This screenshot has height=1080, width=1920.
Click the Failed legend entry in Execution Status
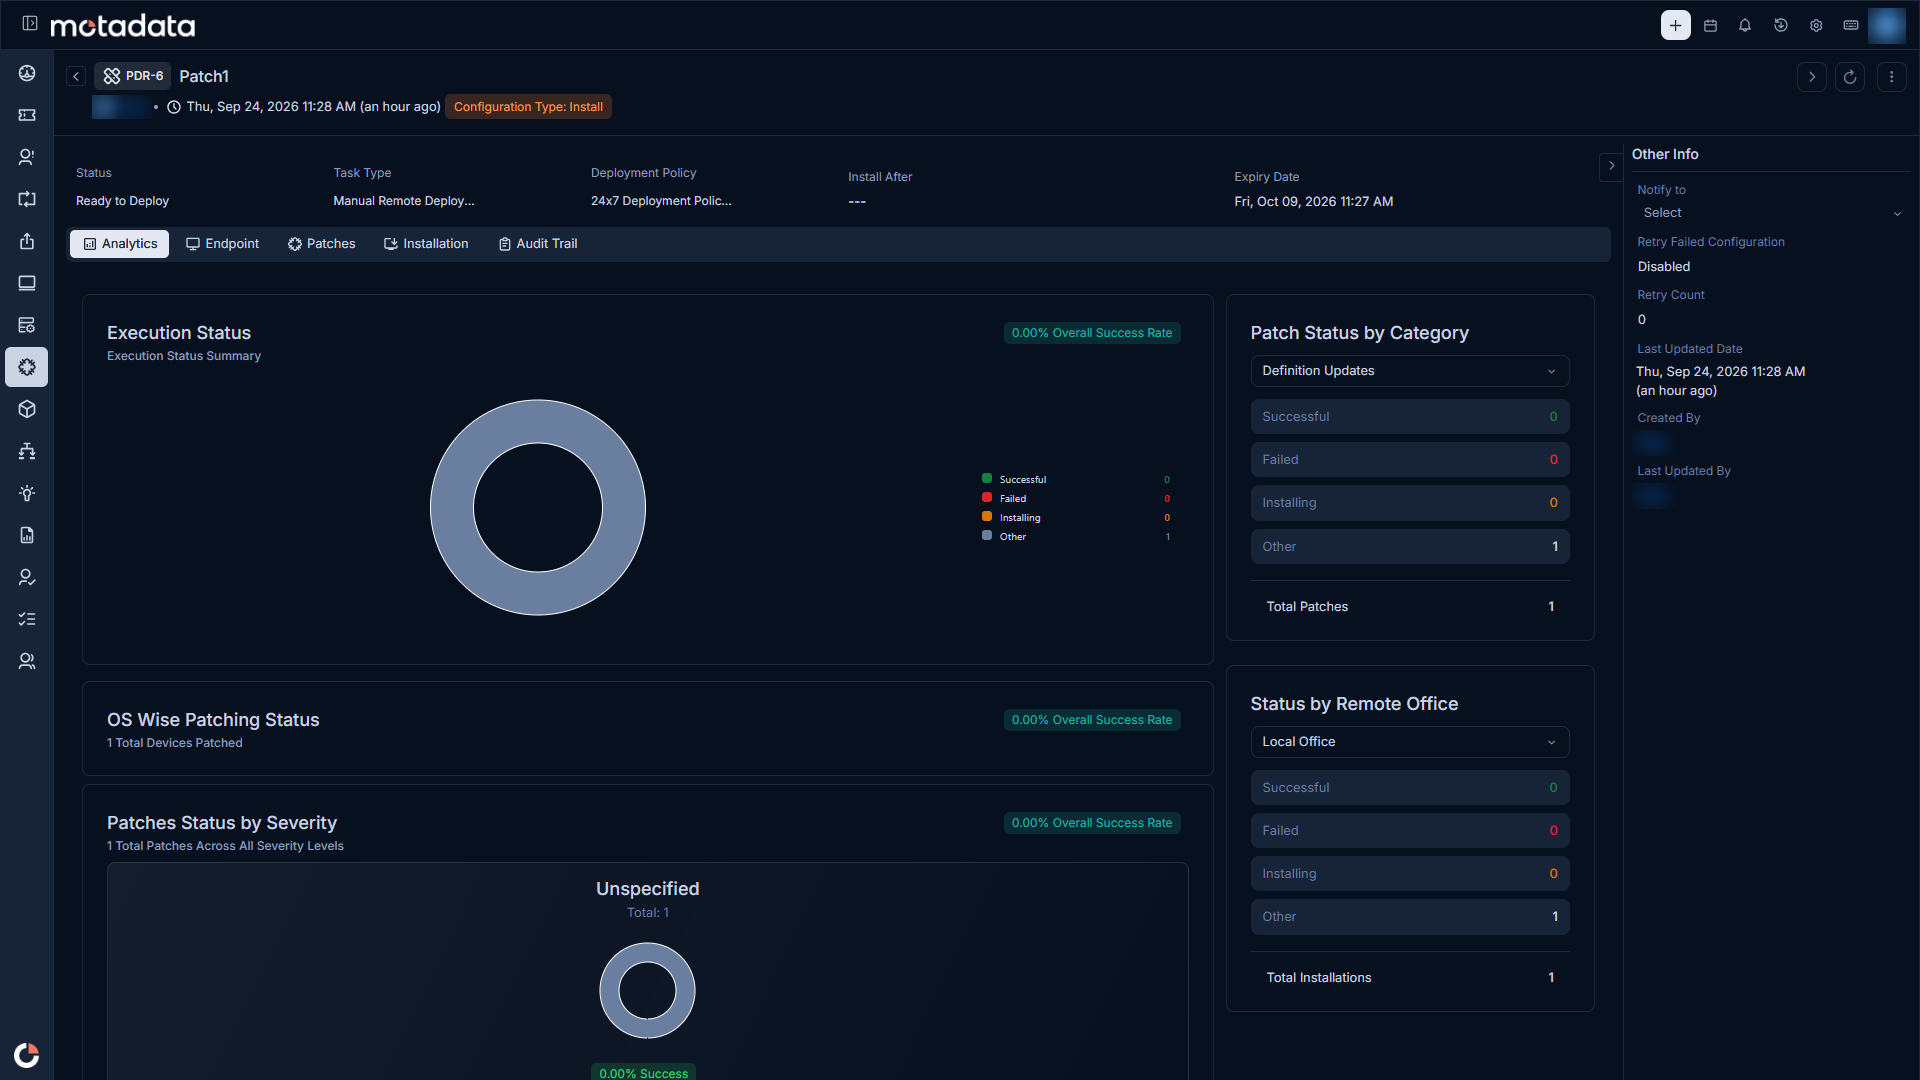(1076, 499)
